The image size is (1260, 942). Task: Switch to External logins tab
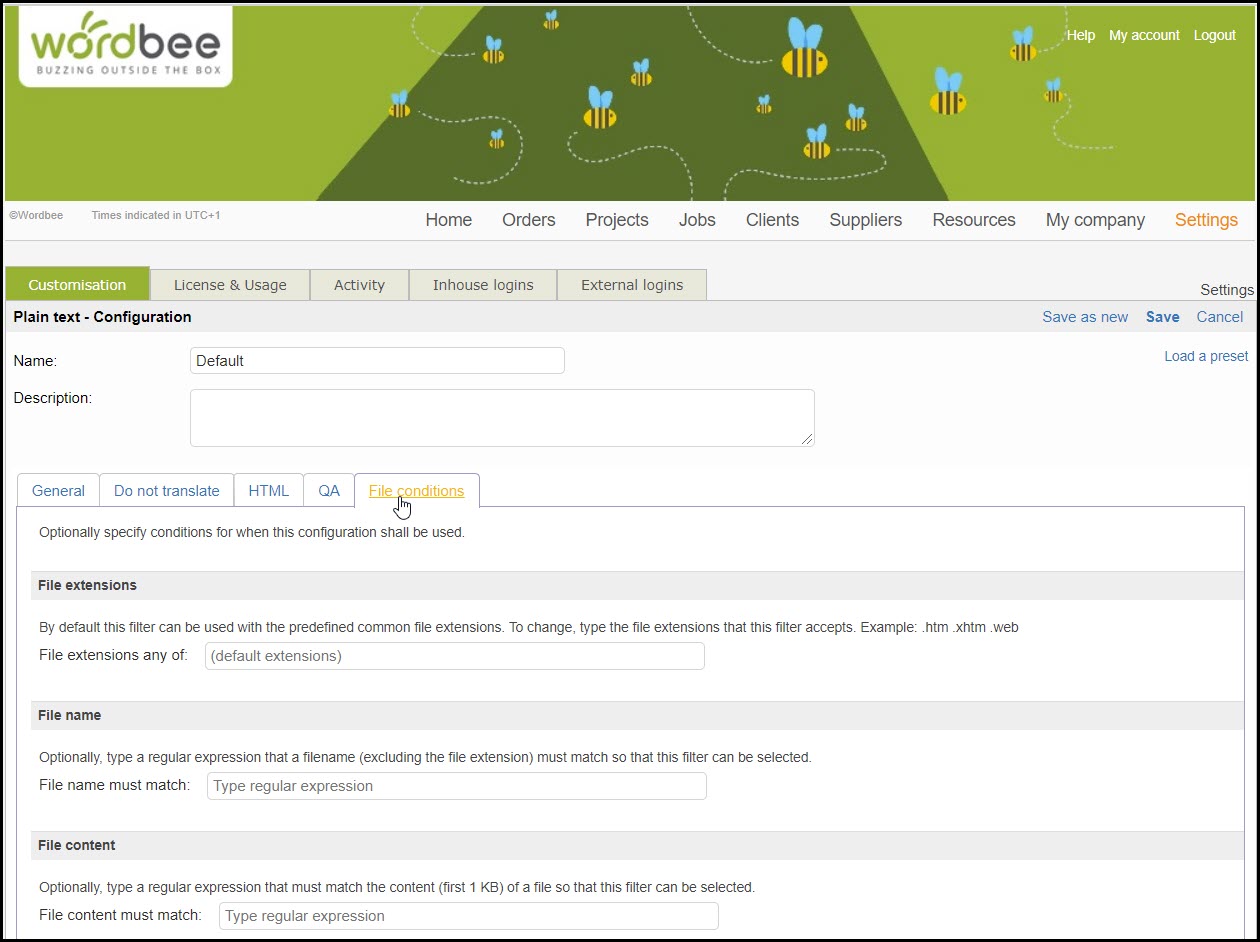(632, 285)
